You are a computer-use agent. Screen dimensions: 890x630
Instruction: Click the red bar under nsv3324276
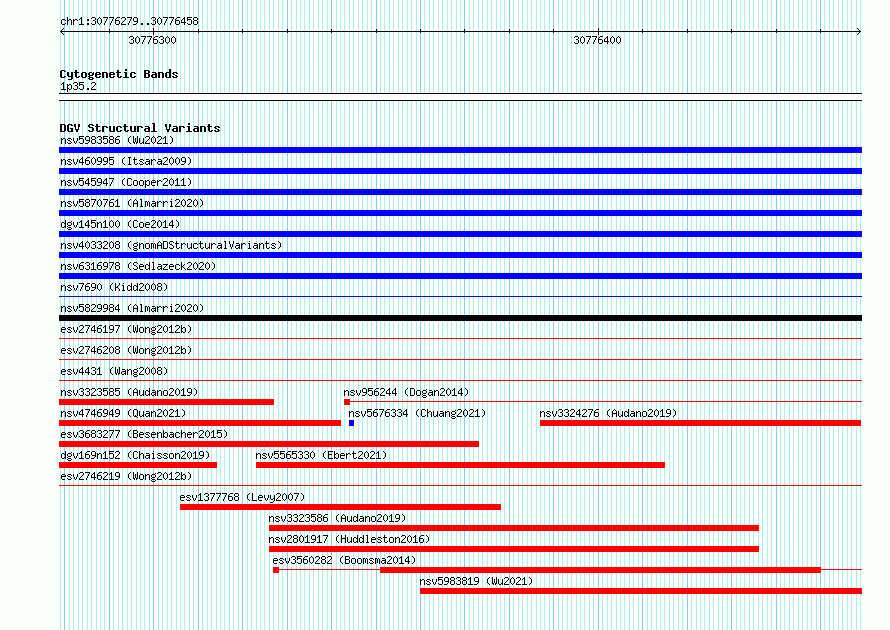[700, 423]
